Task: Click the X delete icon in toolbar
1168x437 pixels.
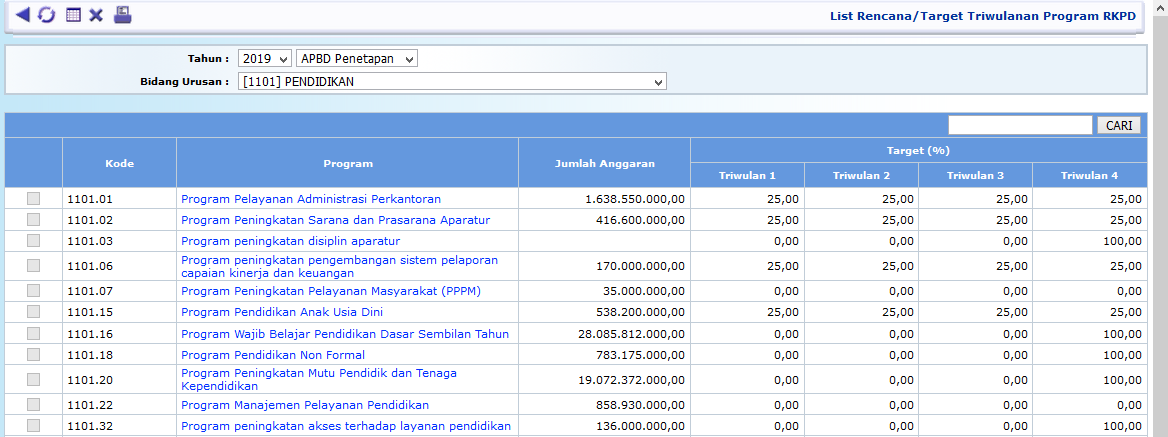Action: (96, 15)
